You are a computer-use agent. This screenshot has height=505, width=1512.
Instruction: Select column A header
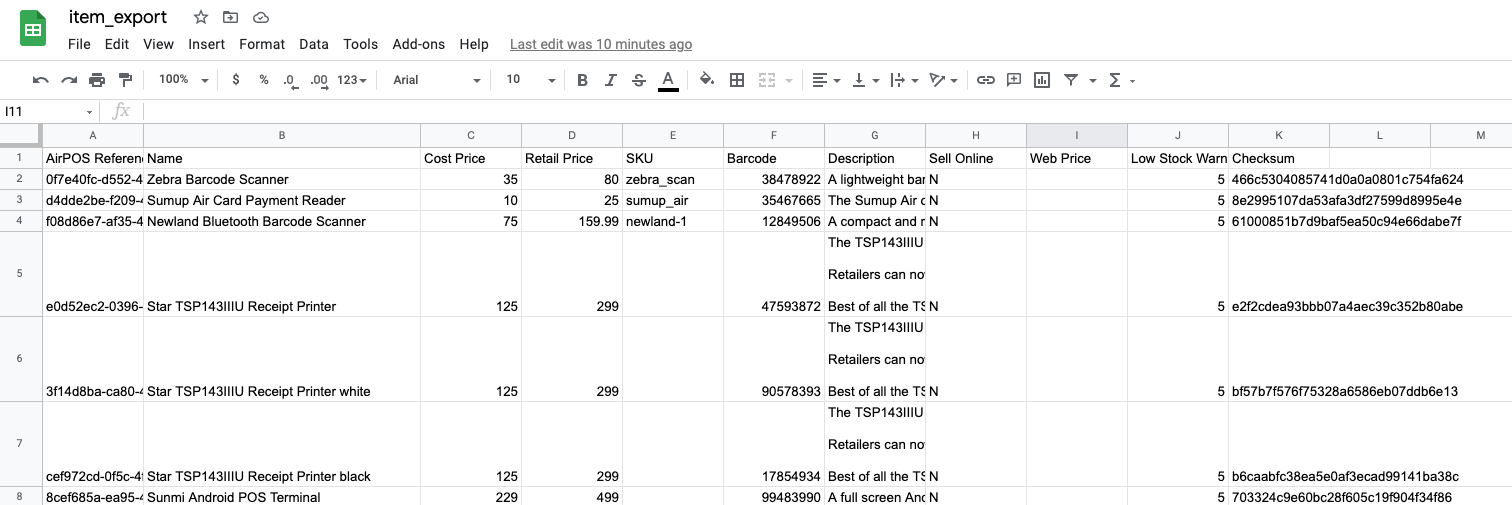93,135
